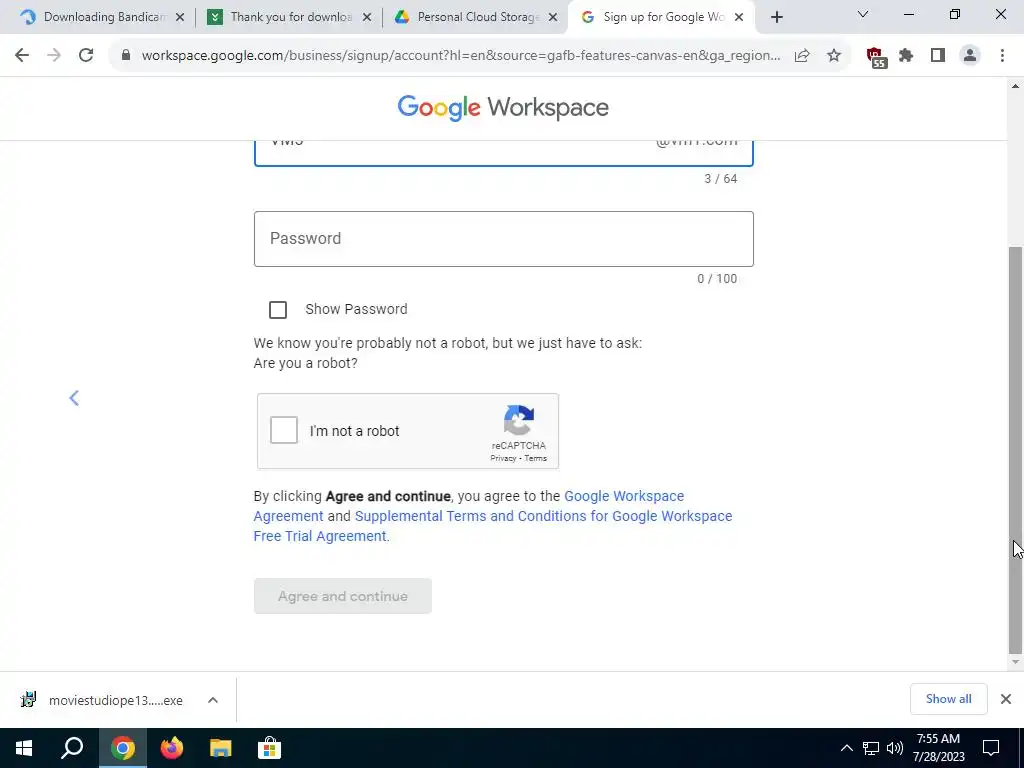The image size is (1024, 768).
Task: Open tab search chevron in title bar
Action: click(x=863, y=14)
